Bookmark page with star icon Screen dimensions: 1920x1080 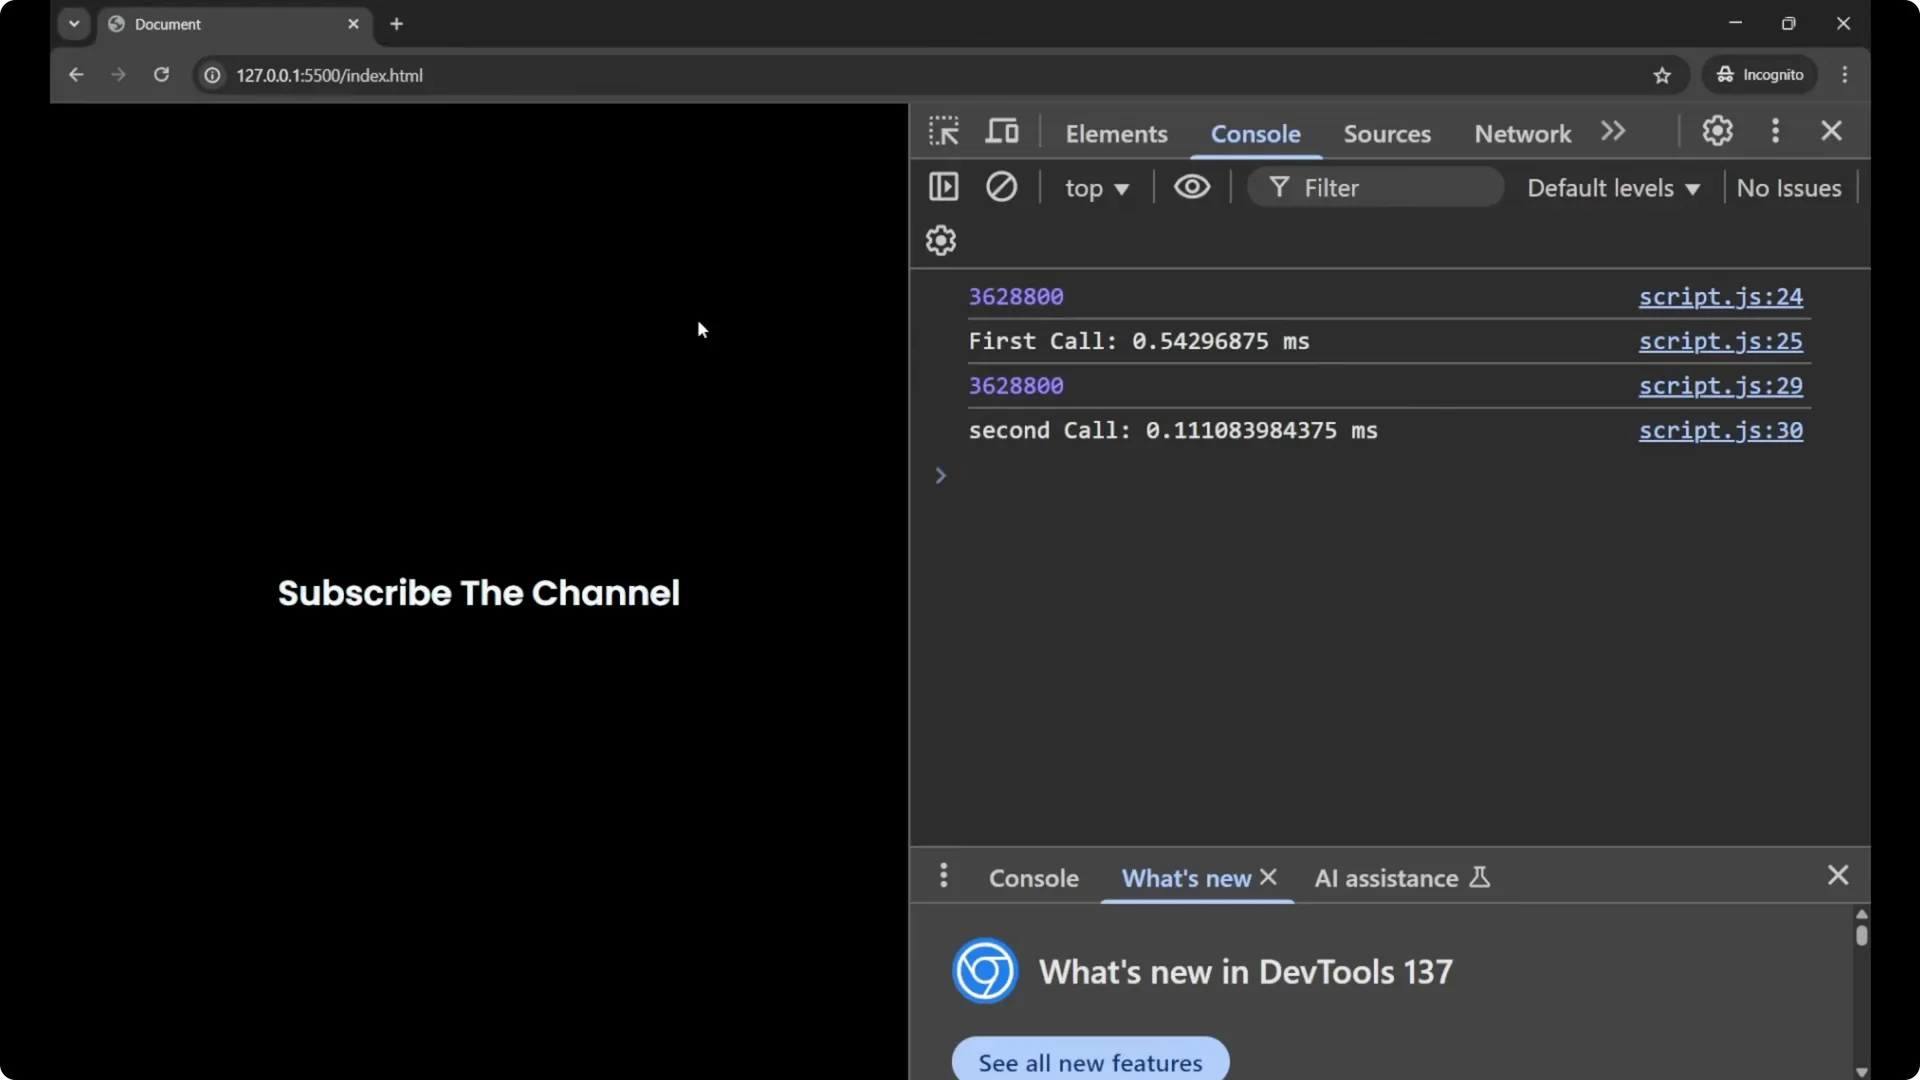coord(1662,75)
